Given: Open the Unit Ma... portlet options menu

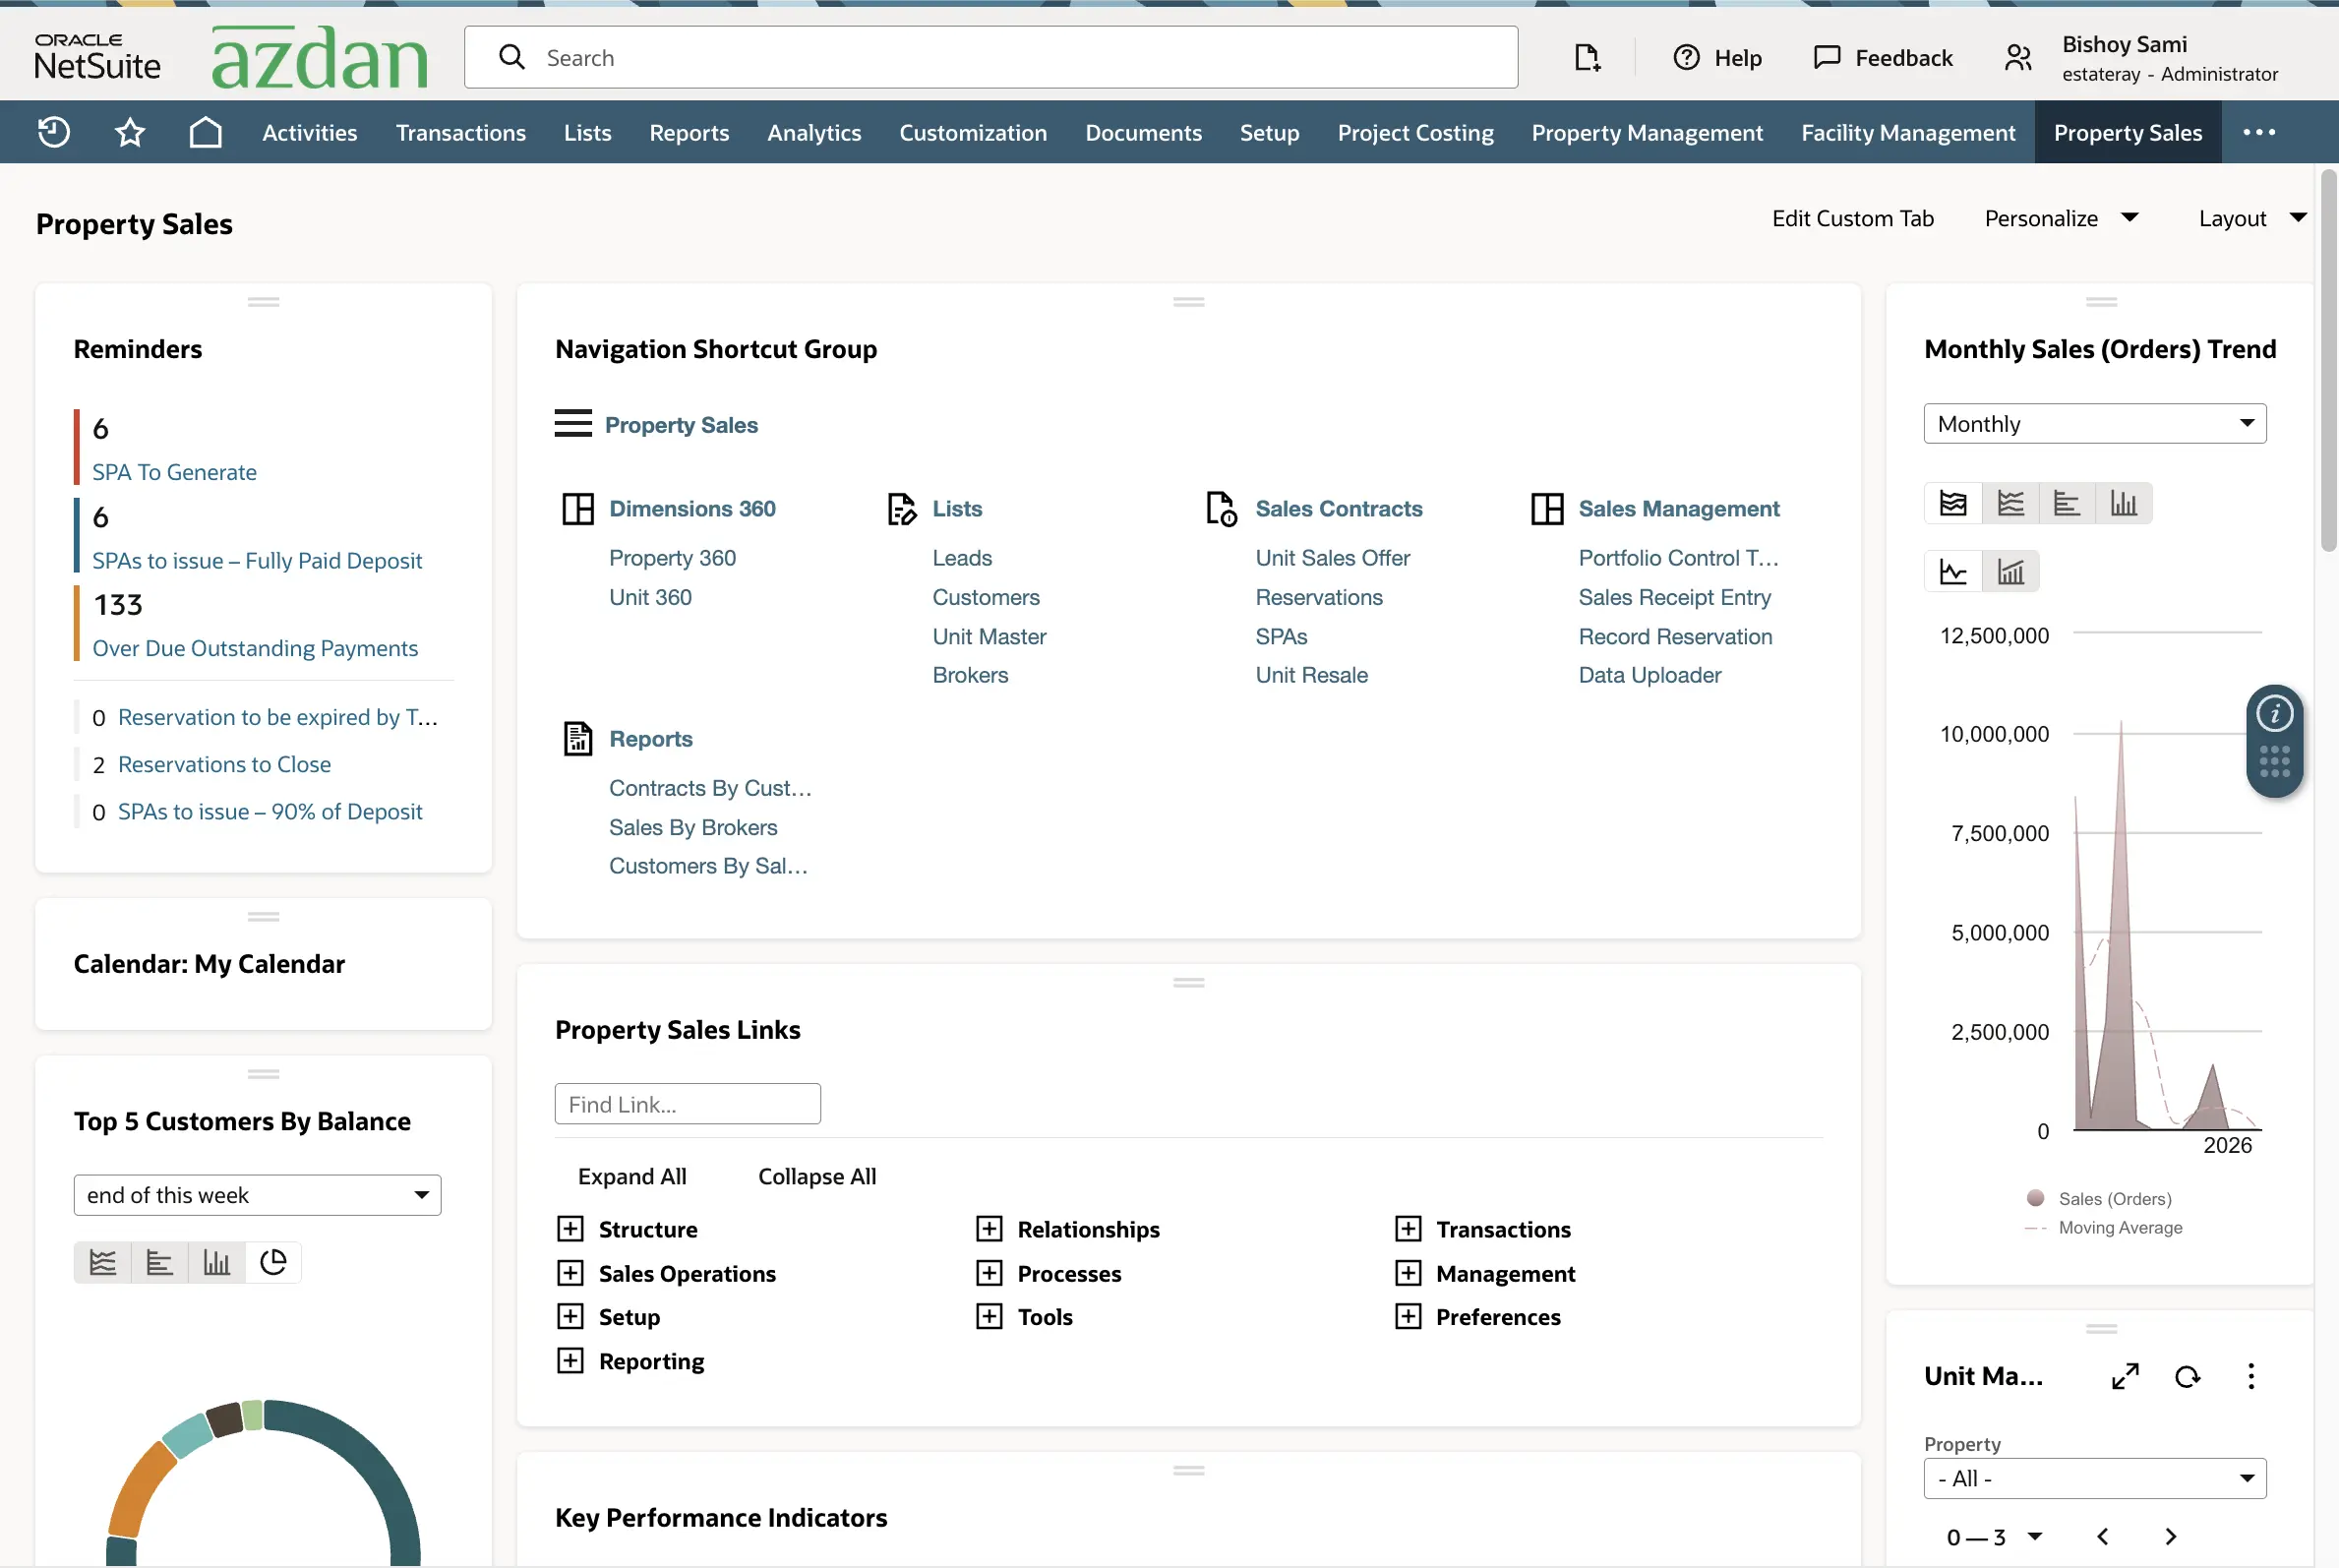Looking at the screenshot, I should pyautogui.click(x=2251, y=1377).
